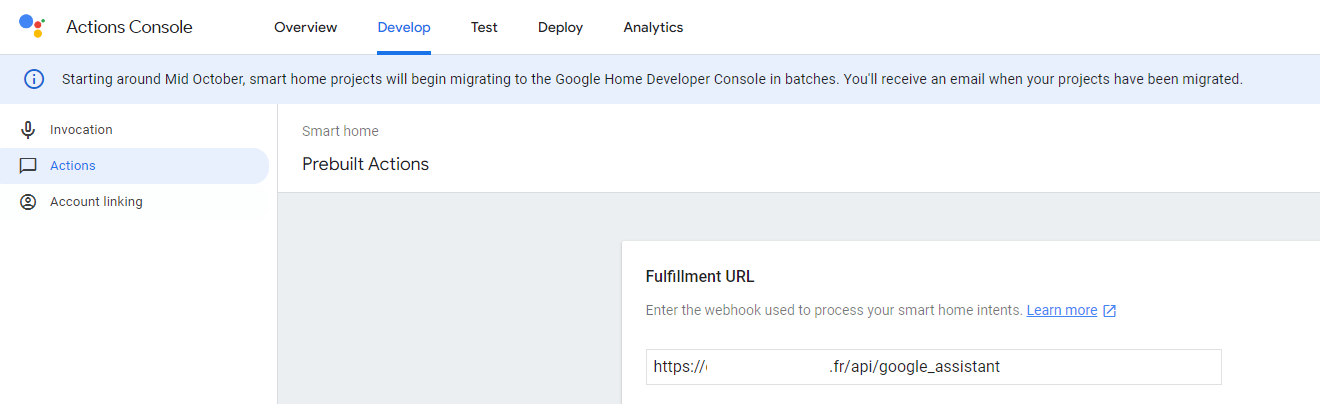The height and width of the screenshot is (404, 1324).
Task: Click the Prebuilt Actions heading
Action: [x=365, y=165]
